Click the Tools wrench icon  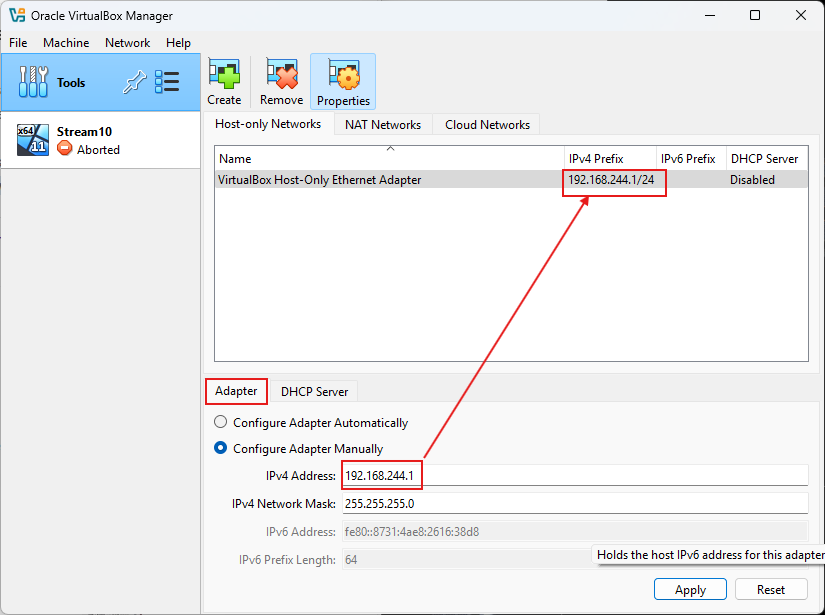pos(33,83)
